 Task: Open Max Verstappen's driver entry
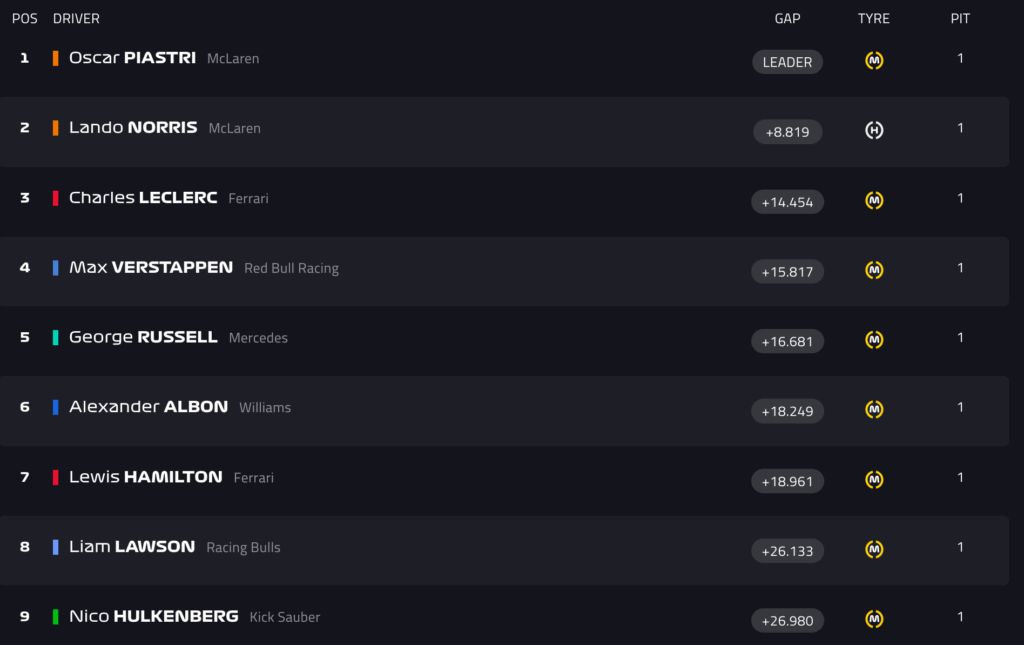(x=151, y=268)
